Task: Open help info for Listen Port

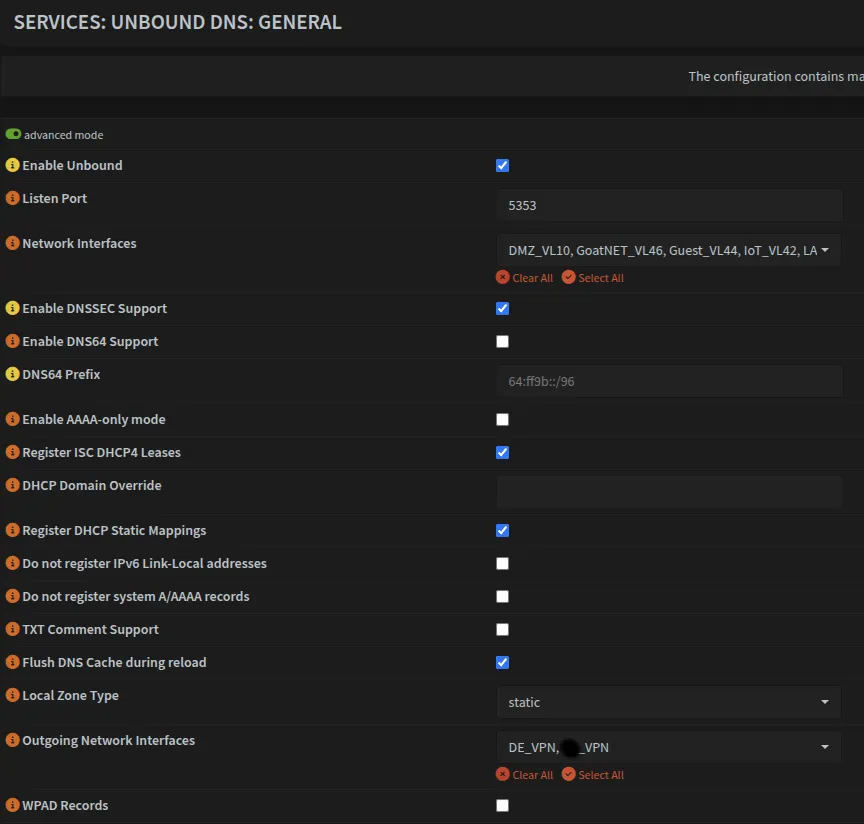Action: pyautogui.click(x=11, y=198)
